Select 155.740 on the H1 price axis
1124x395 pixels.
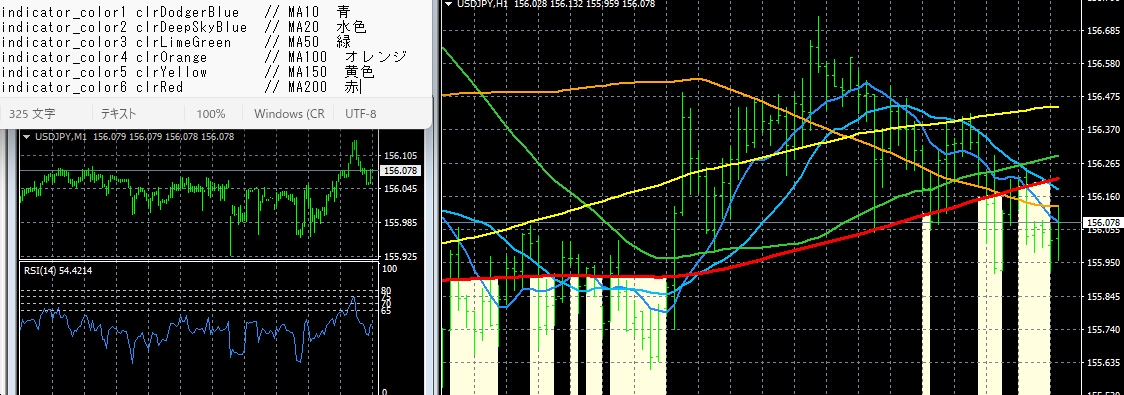pyautogui.click(x=1104, y=330)
